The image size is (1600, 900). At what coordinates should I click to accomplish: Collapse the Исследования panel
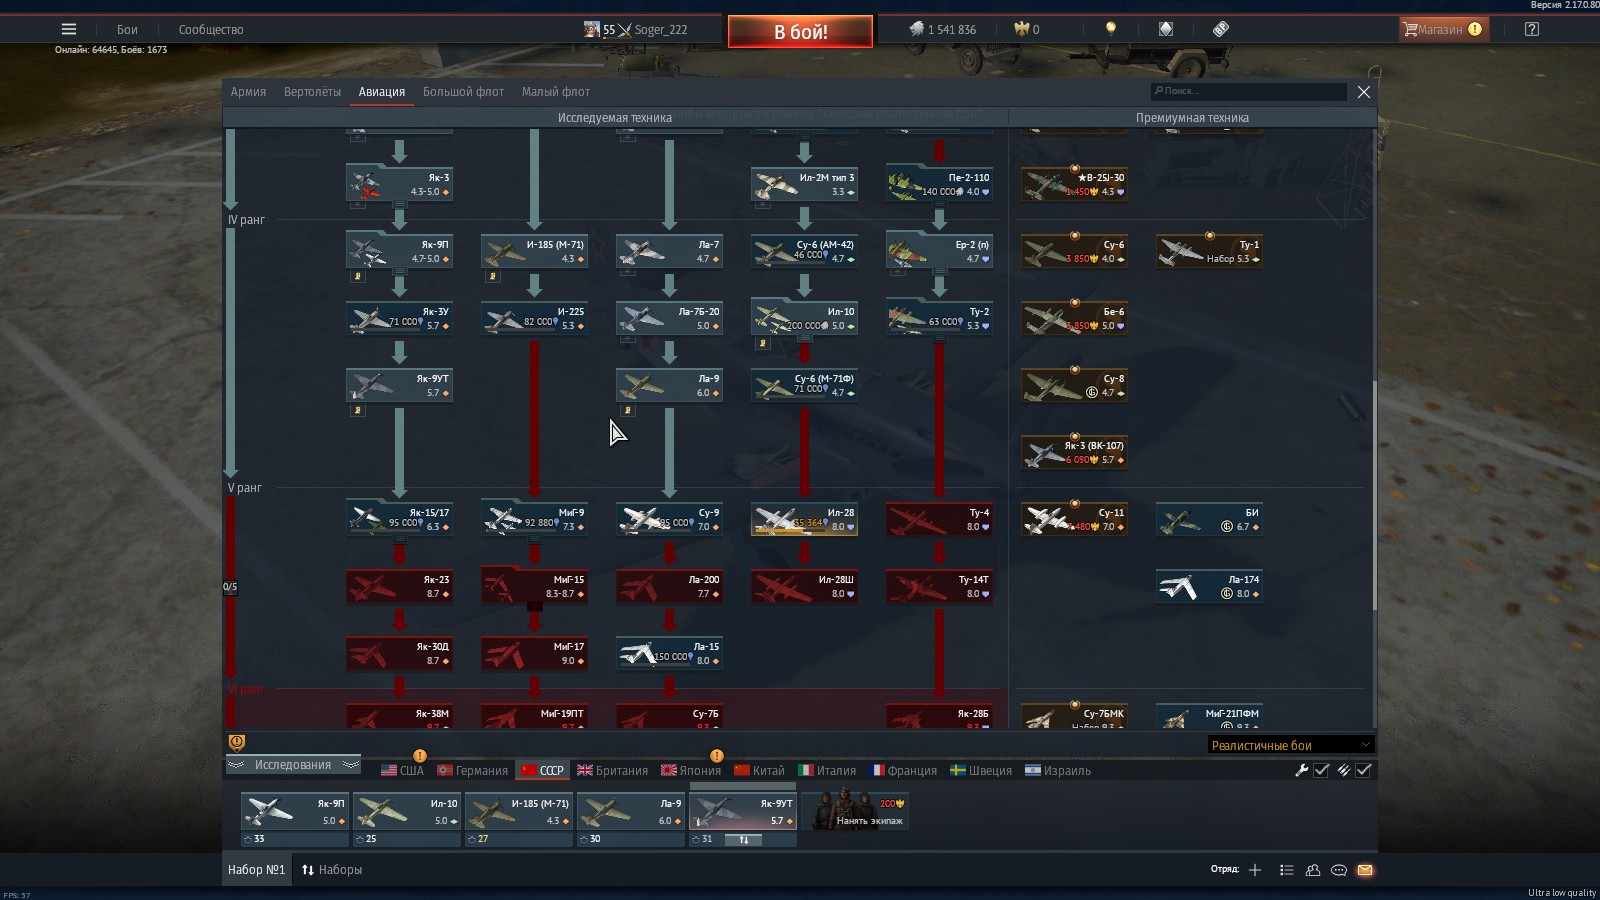(293, 765)
